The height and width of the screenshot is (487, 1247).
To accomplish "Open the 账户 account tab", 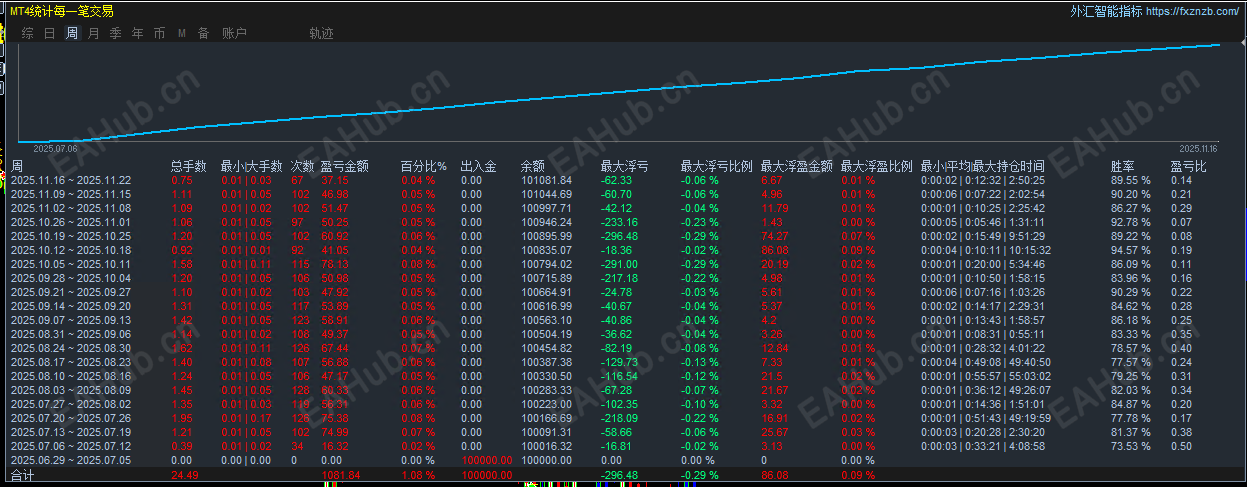I will click(x=234, y=33).
